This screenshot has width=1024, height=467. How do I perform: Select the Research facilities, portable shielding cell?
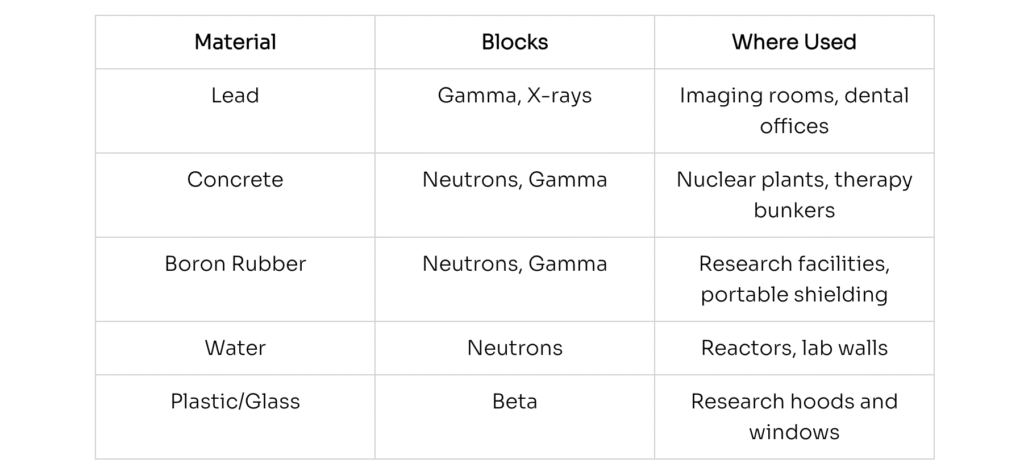pyautogui.click(x=794, y=279)
